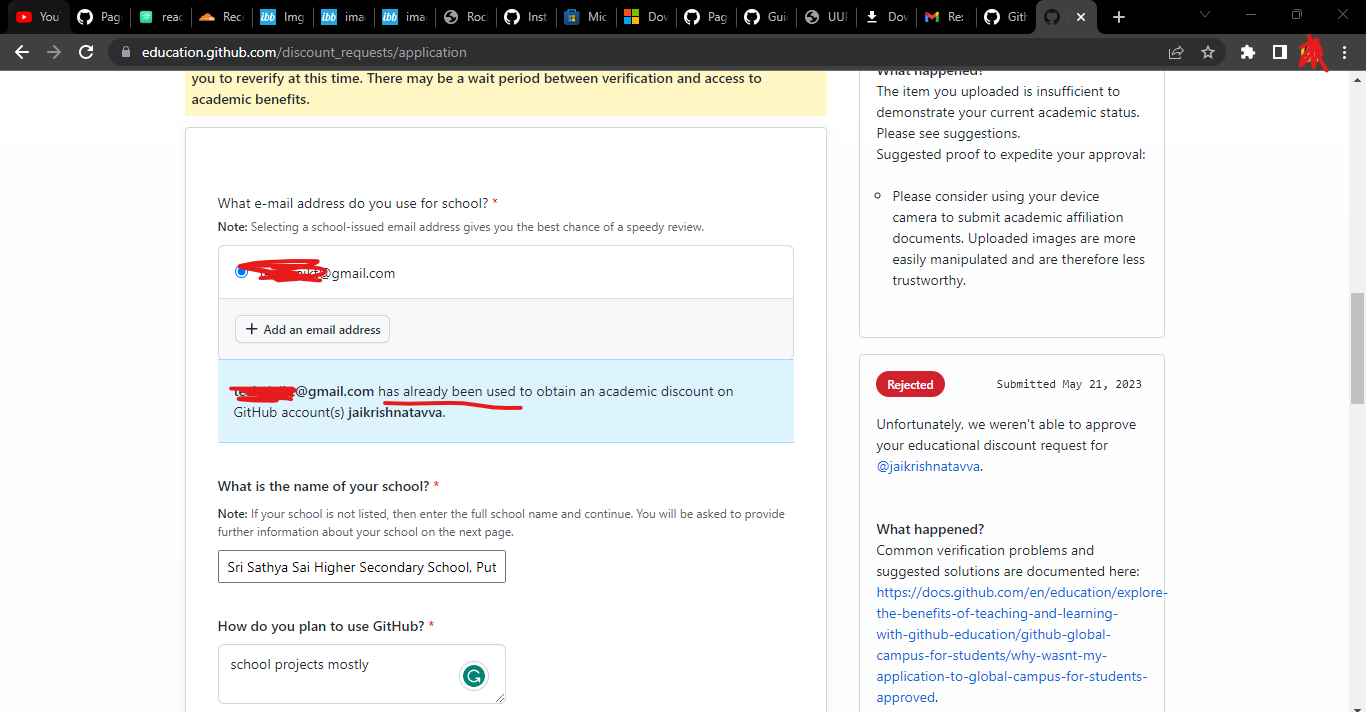Open the Chrome three-dot menu
Screen dimensions: 1366x712
(1344, 52)
